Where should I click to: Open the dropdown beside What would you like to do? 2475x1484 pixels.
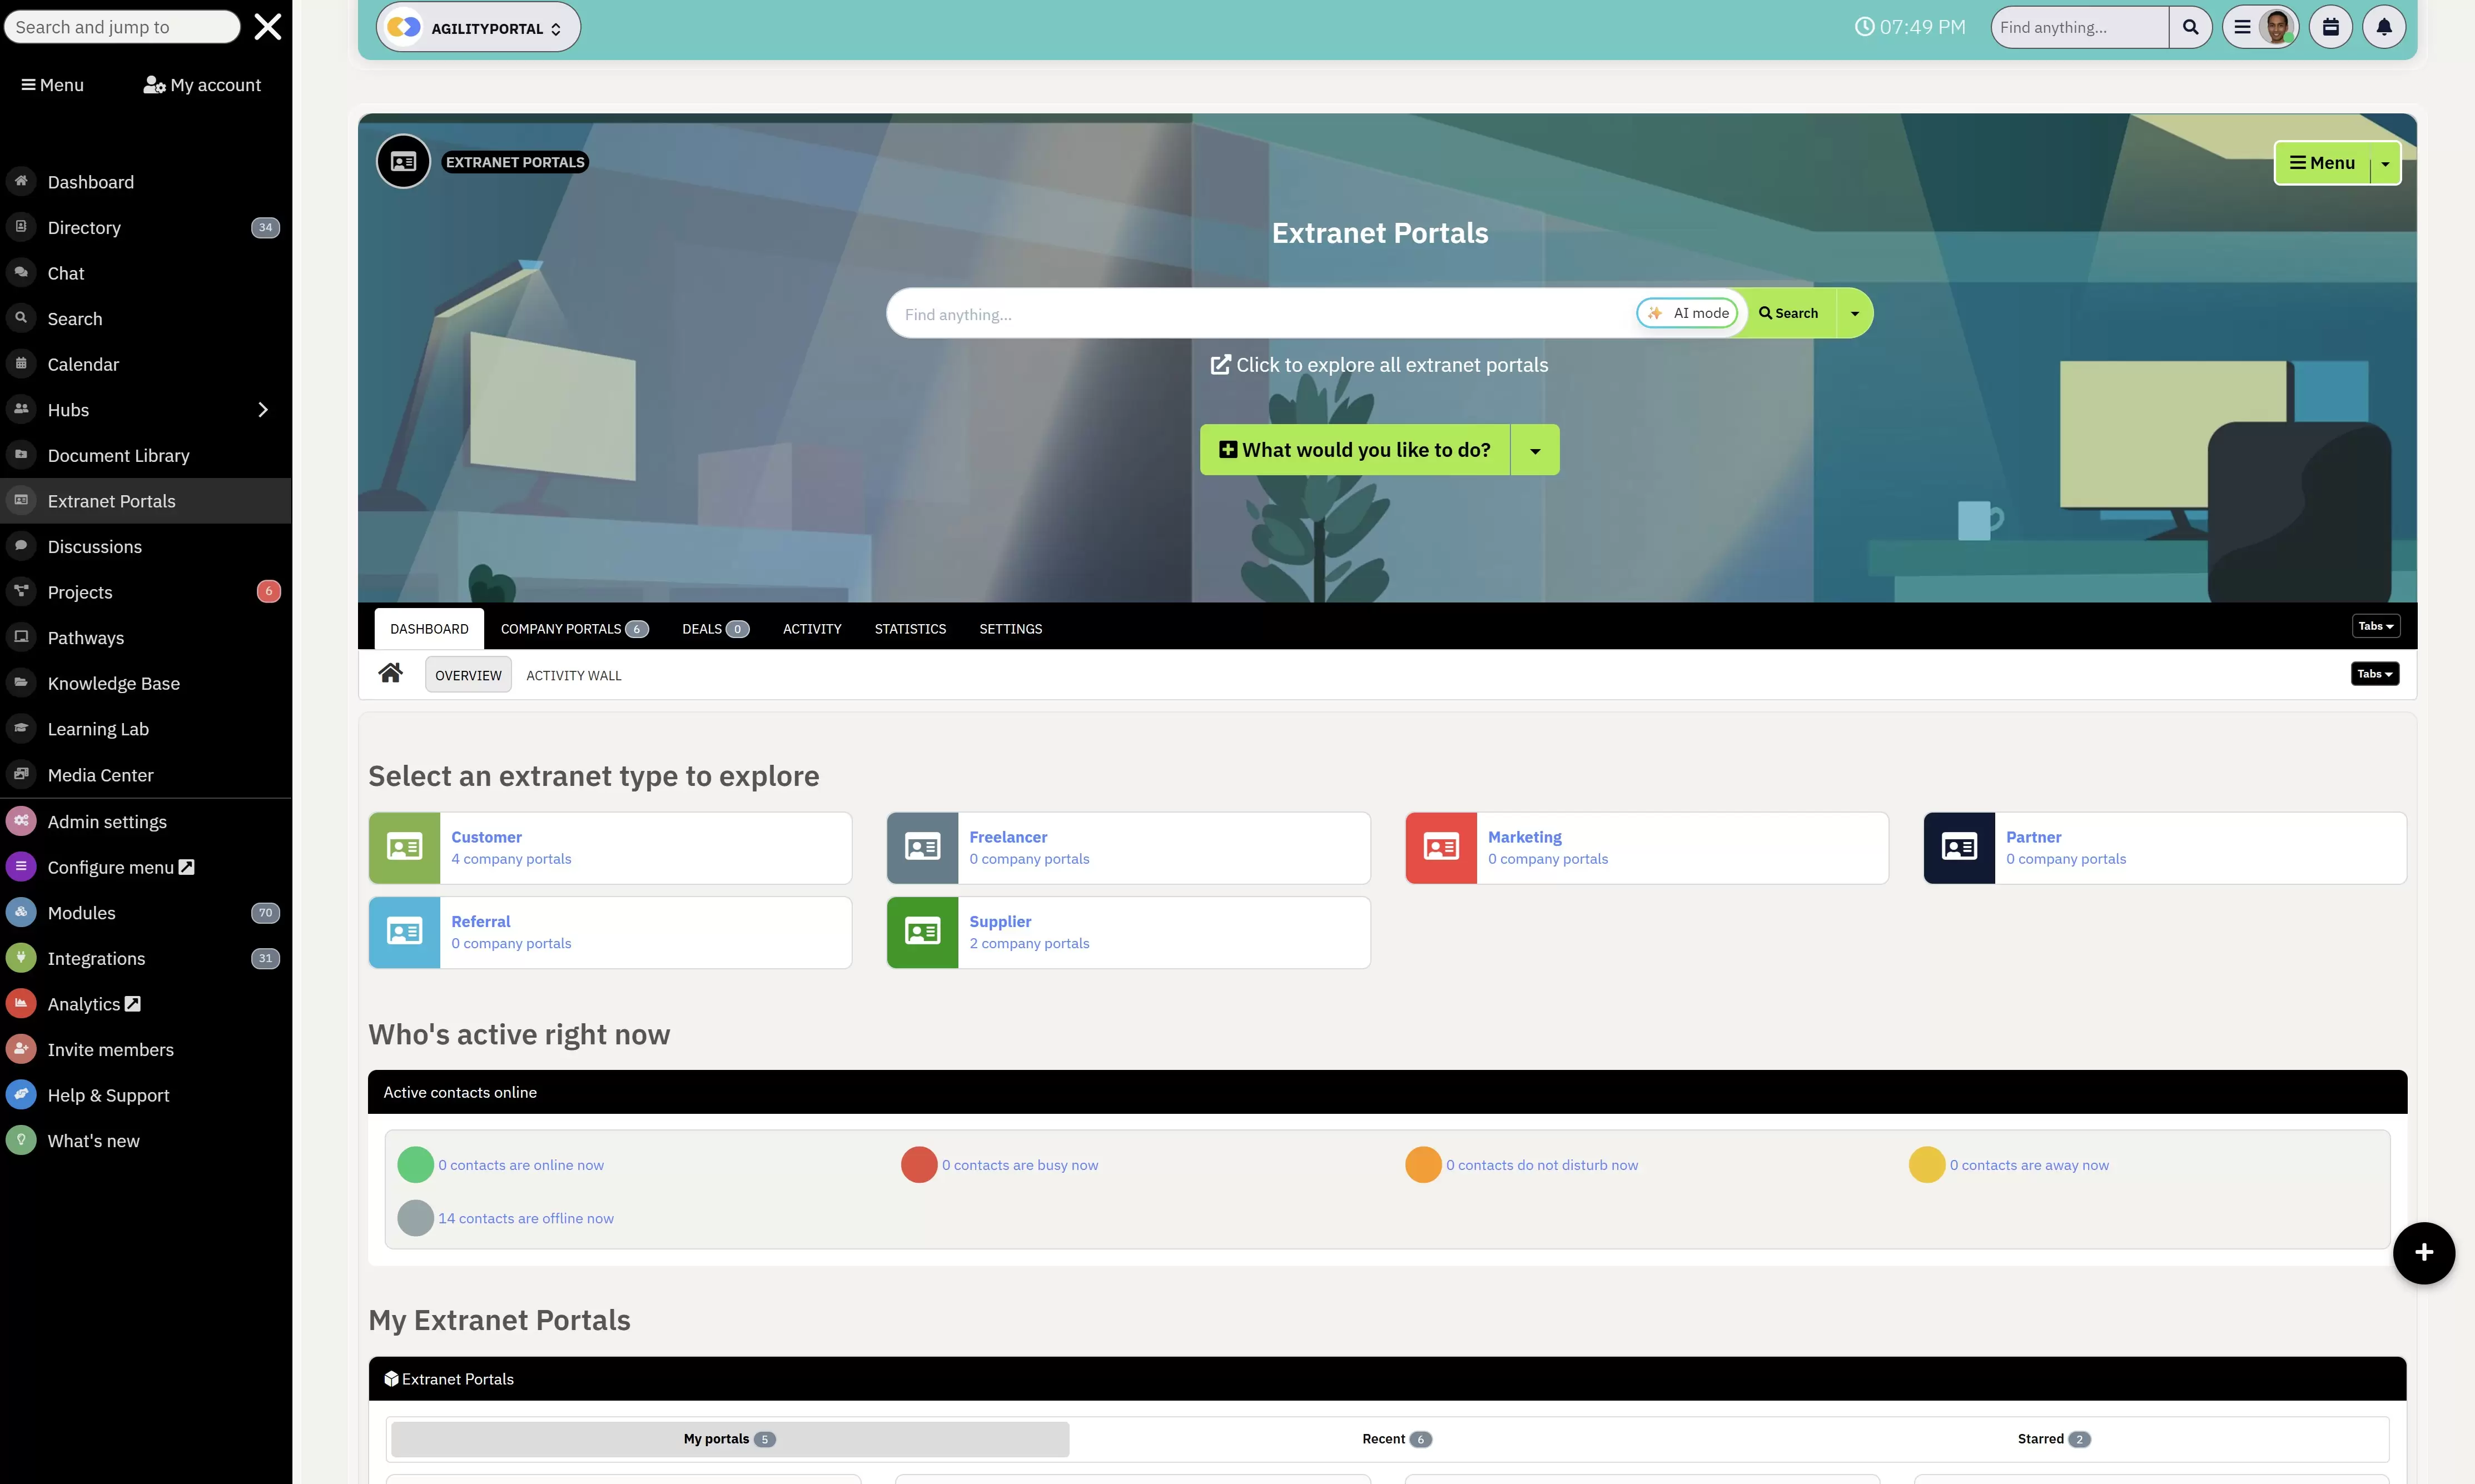[x=1535, y=450]
